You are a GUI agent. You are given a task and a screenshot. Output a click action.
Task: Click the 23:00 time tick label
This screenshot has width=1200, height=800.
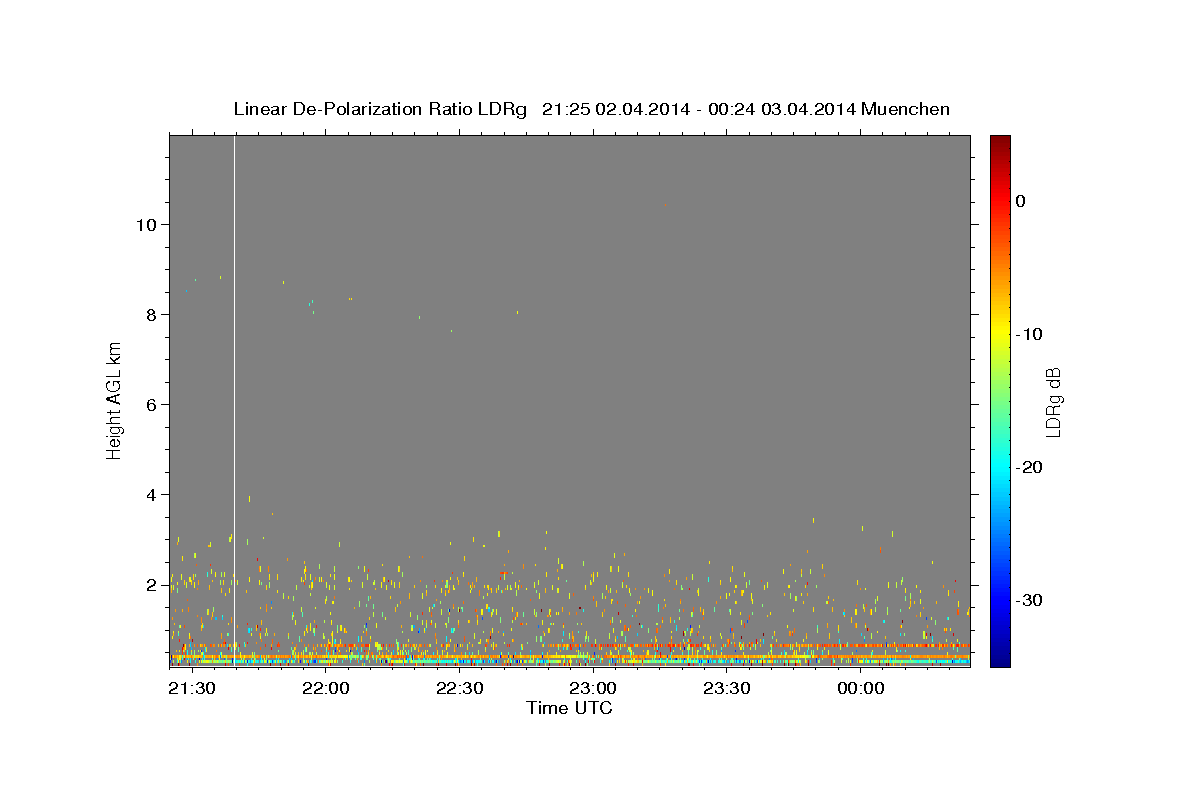pyautogui.click(x=593, y=688)
